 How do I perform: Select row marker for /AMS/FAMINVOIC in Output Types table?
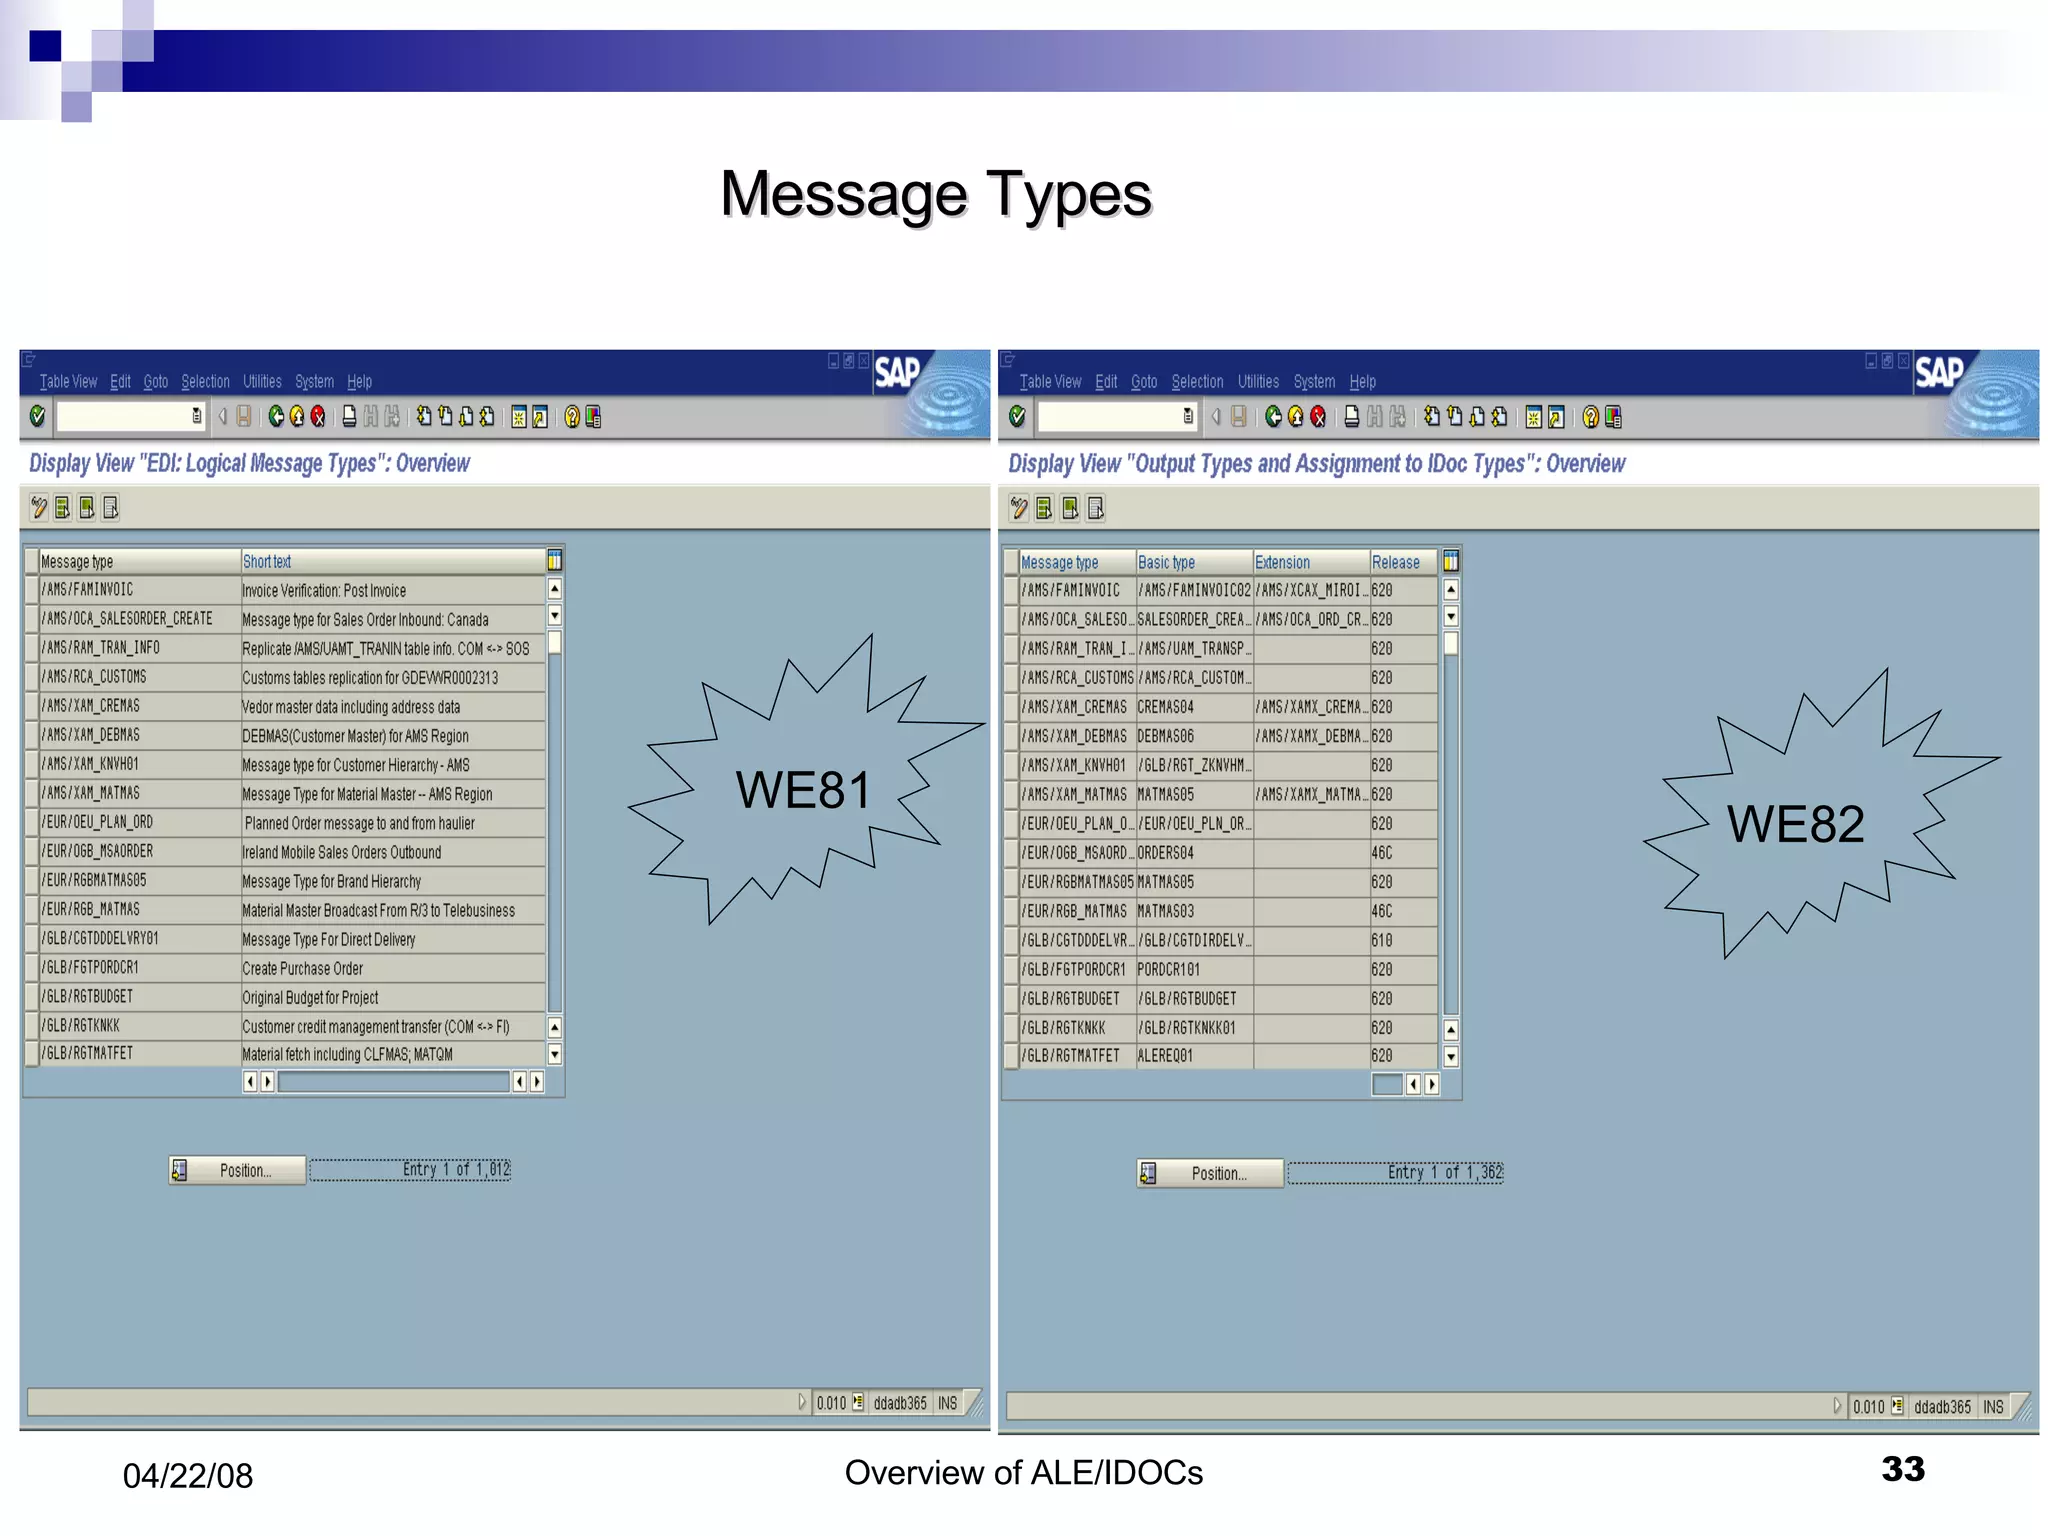(x=1012, y=590)
